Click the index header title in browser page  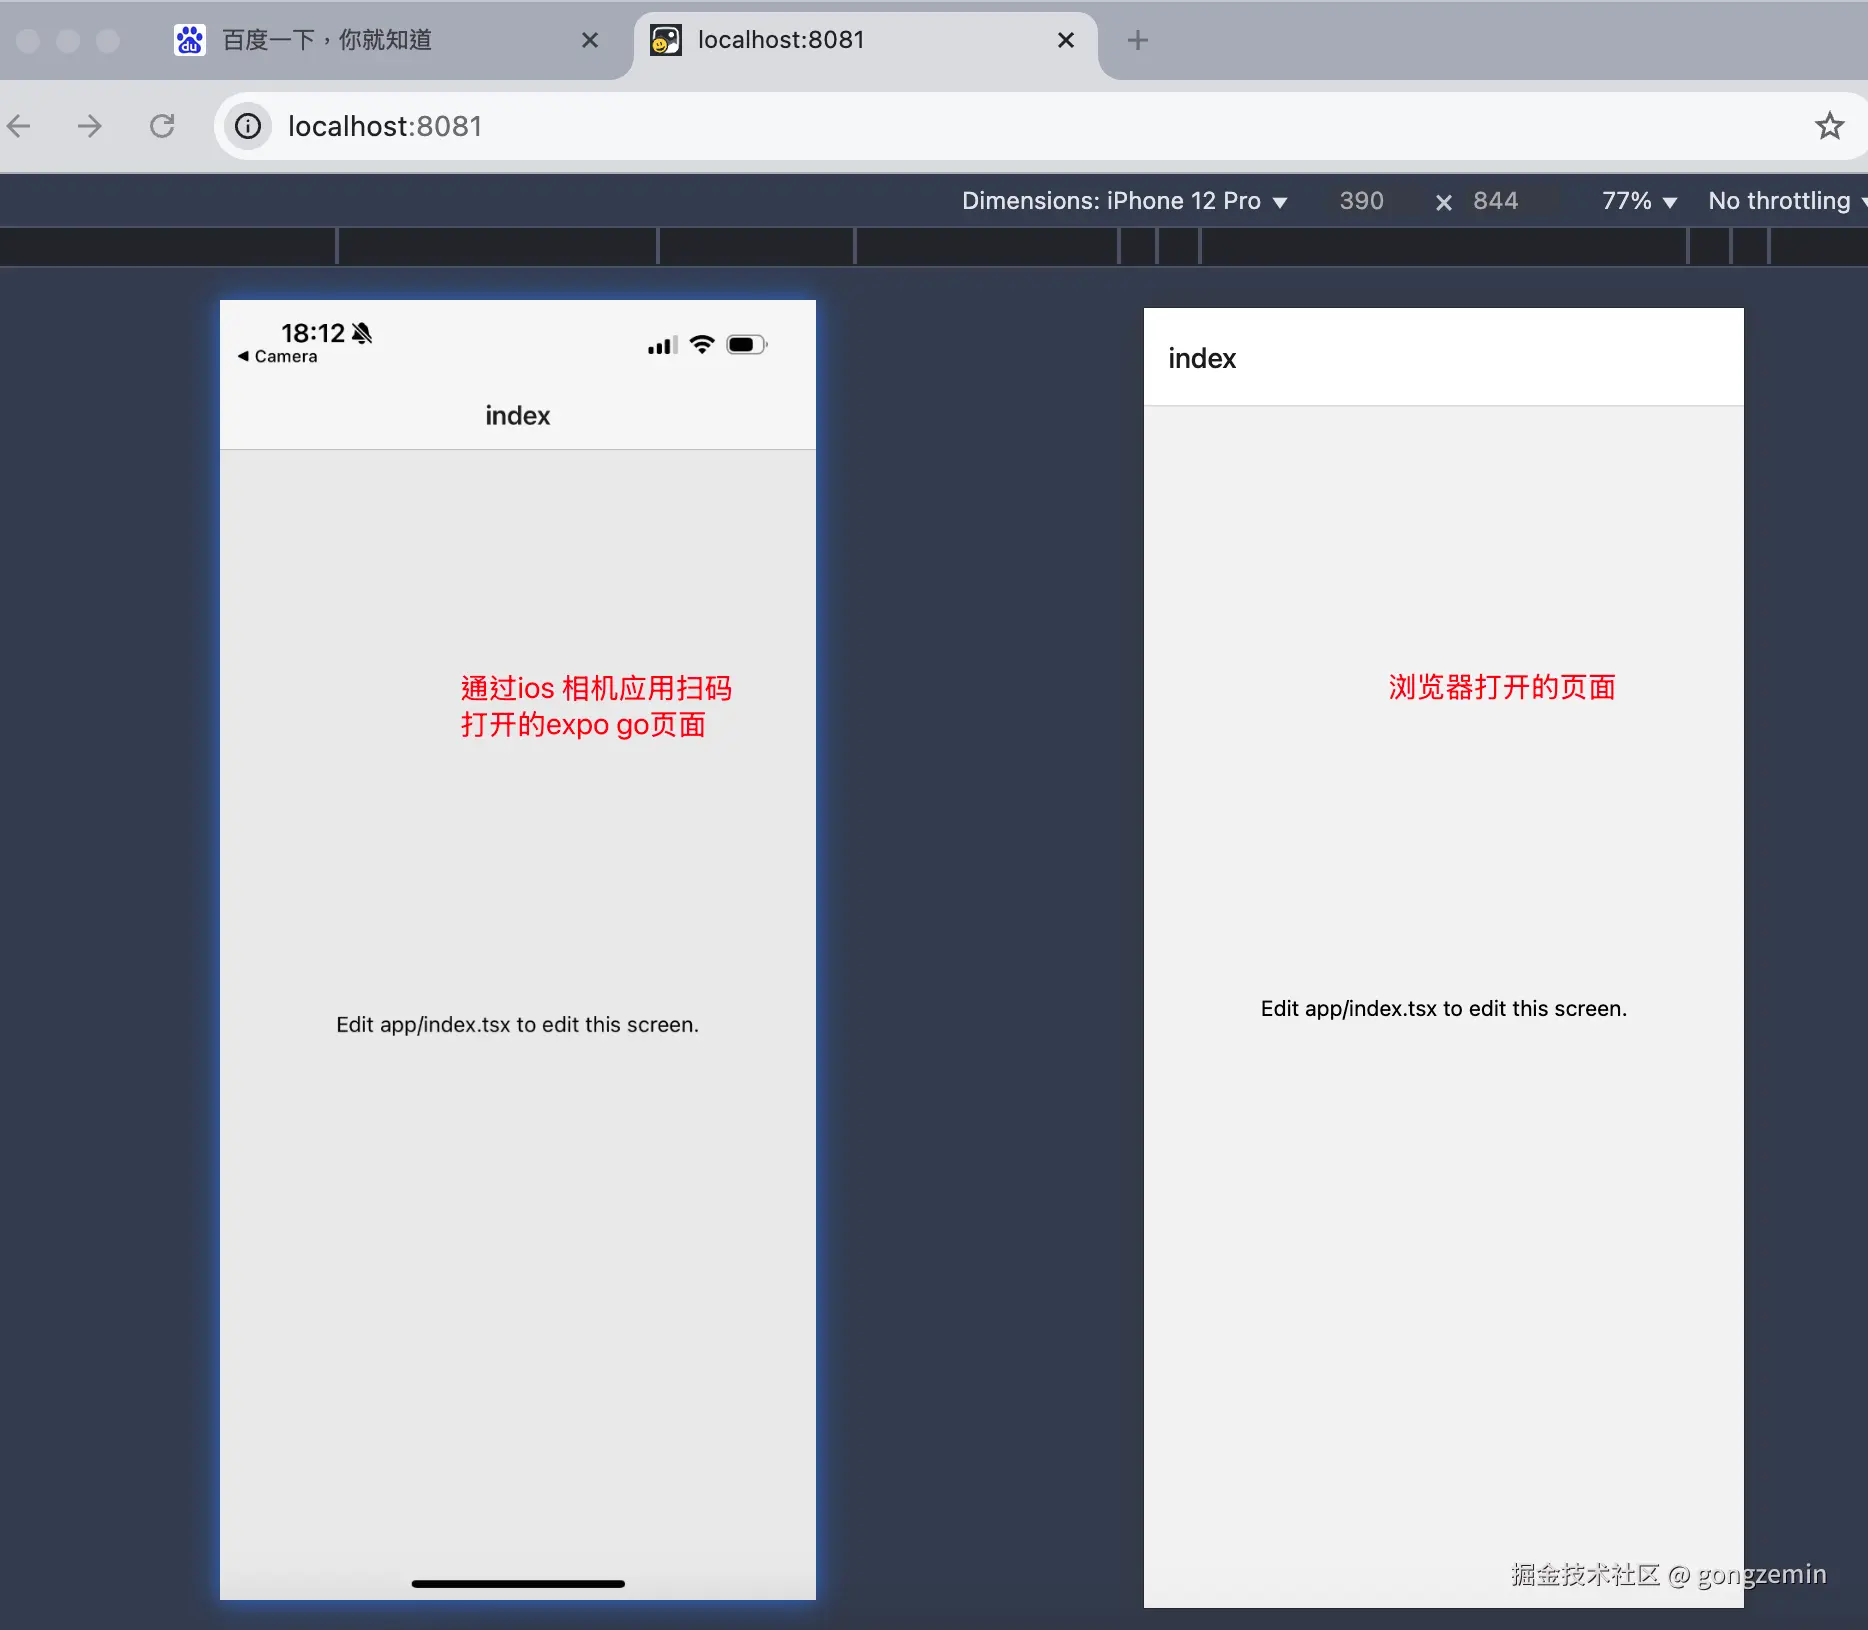click(1202, 358)
